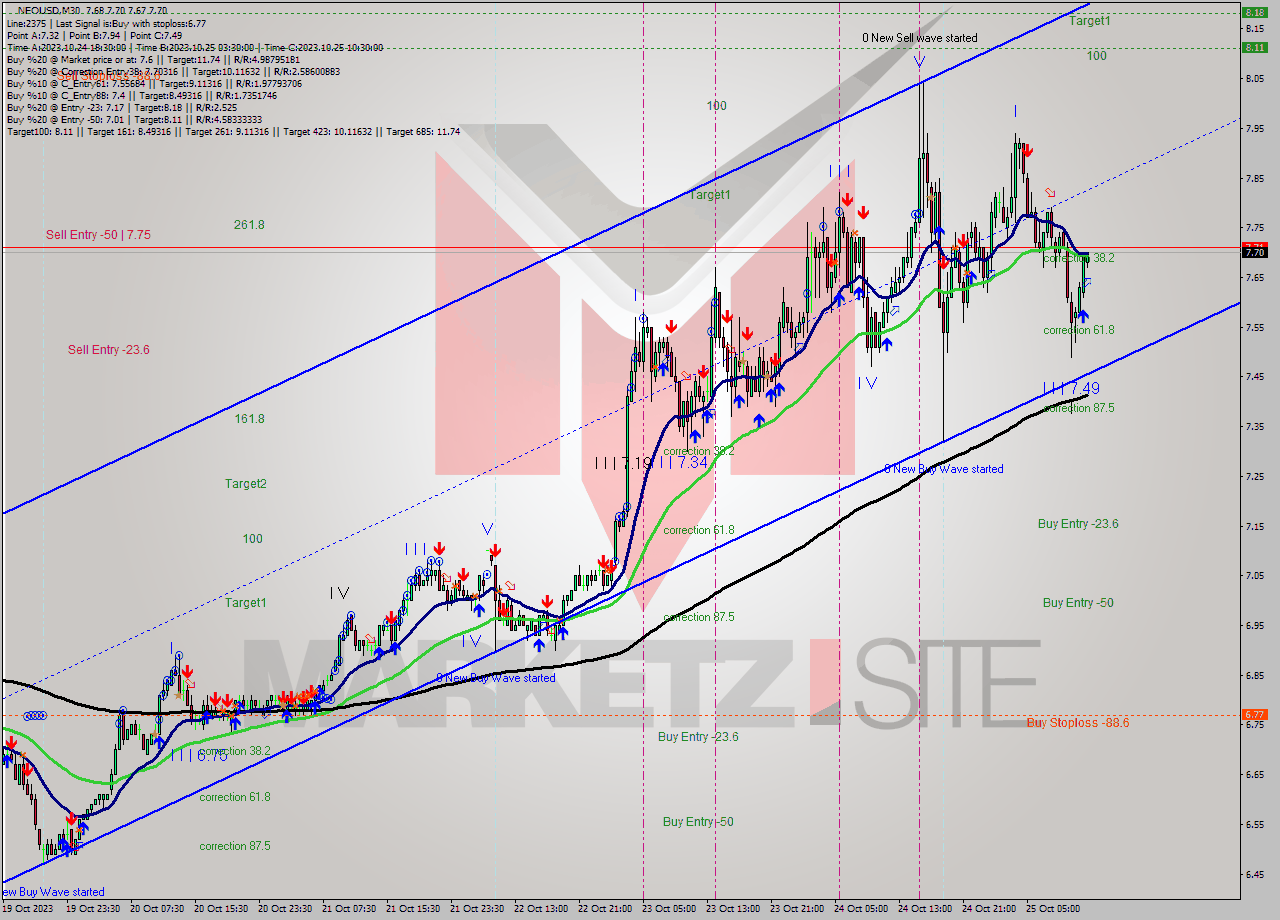Select the '261.8' Fibonacci level label

click(249, 225)
